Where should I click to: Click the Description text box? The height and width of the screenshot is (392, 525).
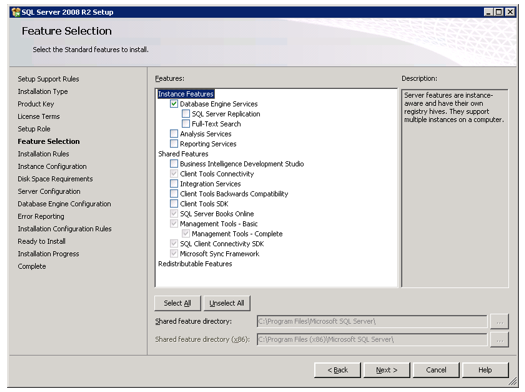pos(455,188)
